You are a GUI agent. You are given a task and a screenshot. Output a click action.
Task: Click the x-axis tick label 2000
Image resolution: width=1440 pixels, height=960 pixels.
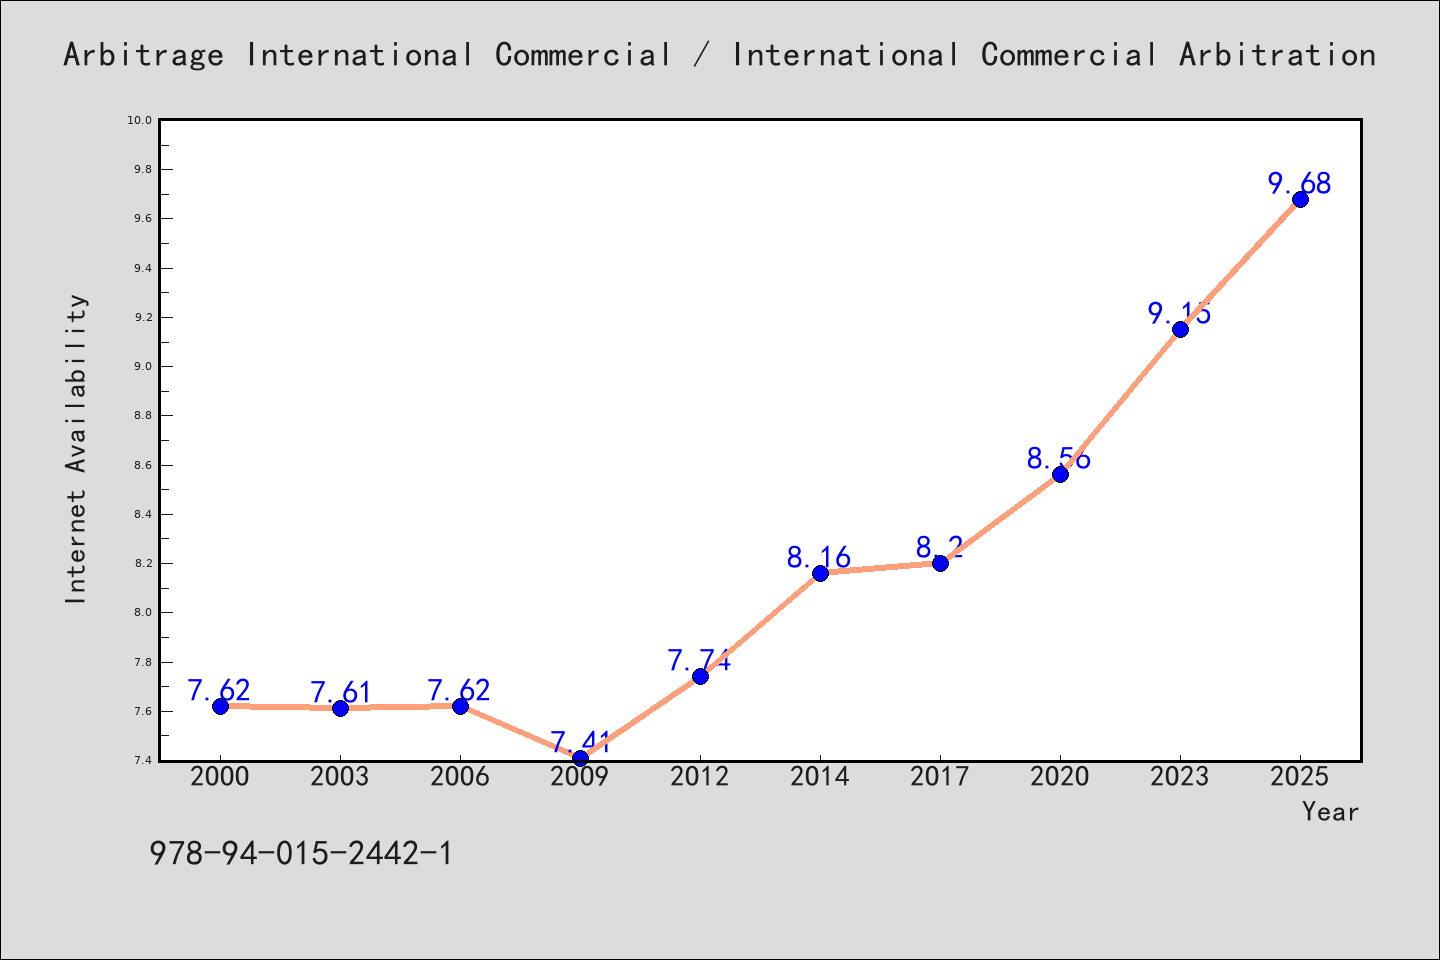tap(220, 777)
